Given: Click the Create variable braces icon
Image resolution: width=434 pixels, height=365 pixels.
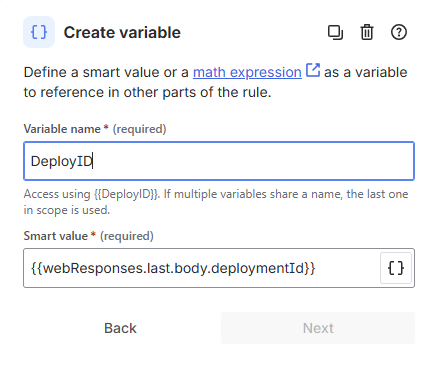Looking at the screenshot, I should point(39,32).
